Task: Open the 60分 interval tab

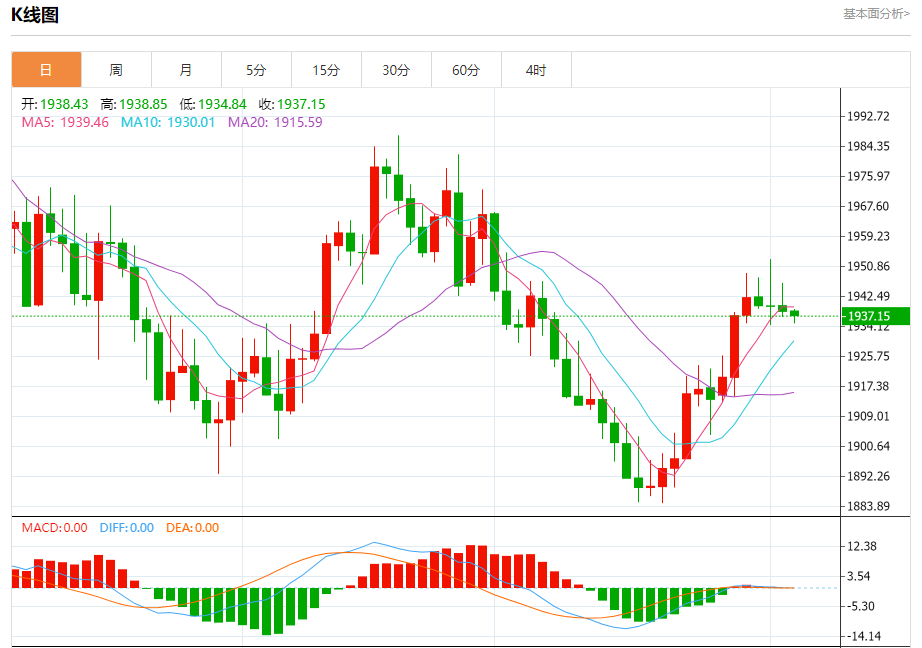Action: (x=466, y=70)
